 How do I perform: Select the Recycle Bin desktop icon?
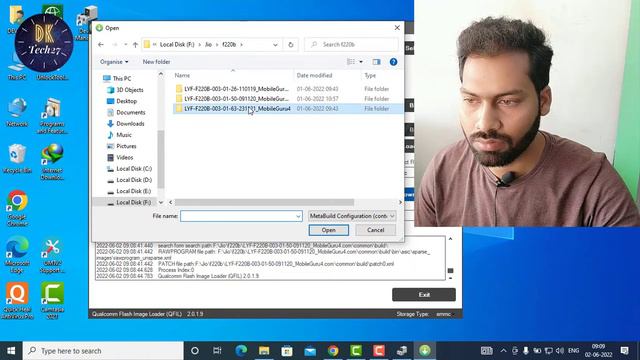point(17,159)
